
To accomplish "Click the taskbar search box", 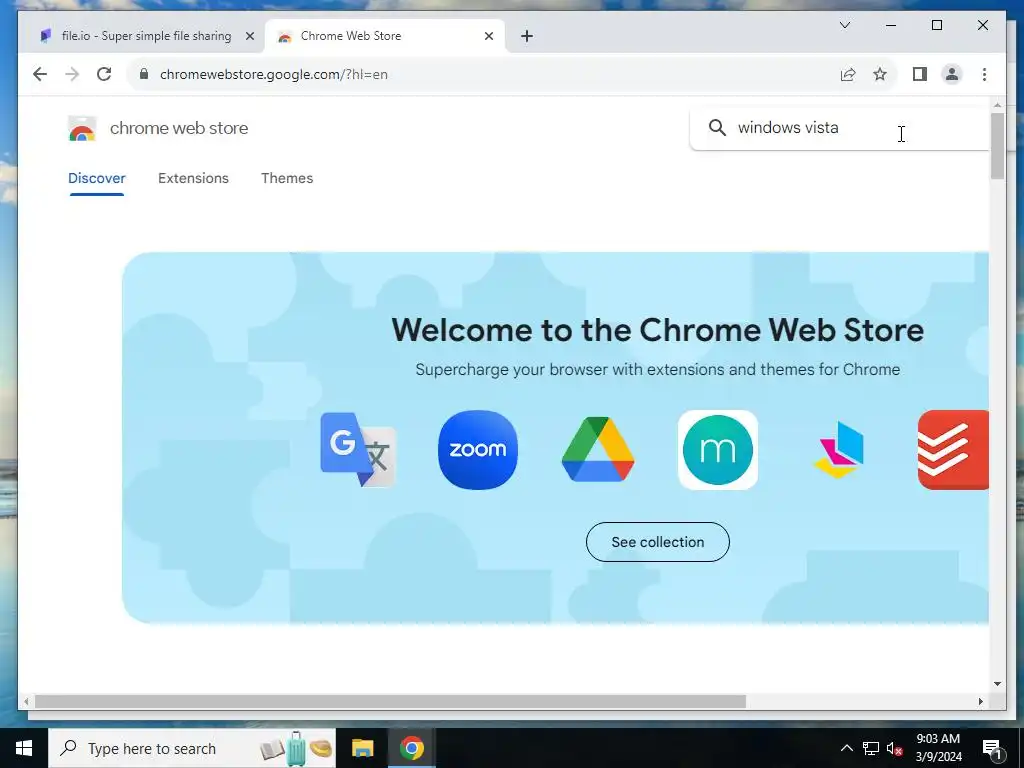I will tap(192, 748).
